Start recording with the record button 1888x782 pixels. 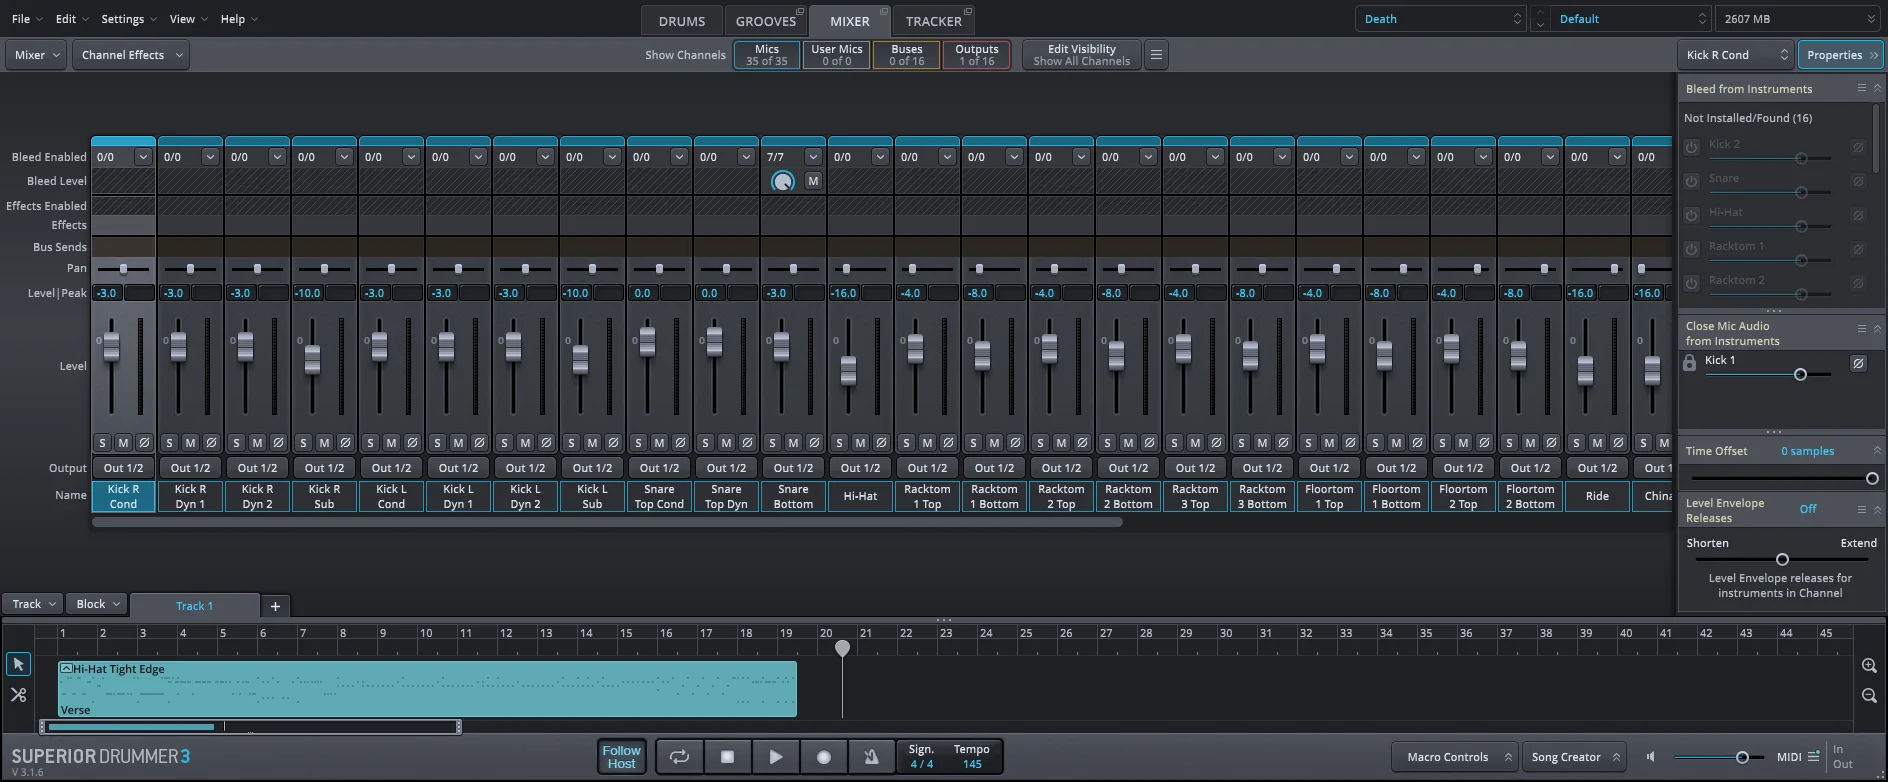tap(823, 757)
